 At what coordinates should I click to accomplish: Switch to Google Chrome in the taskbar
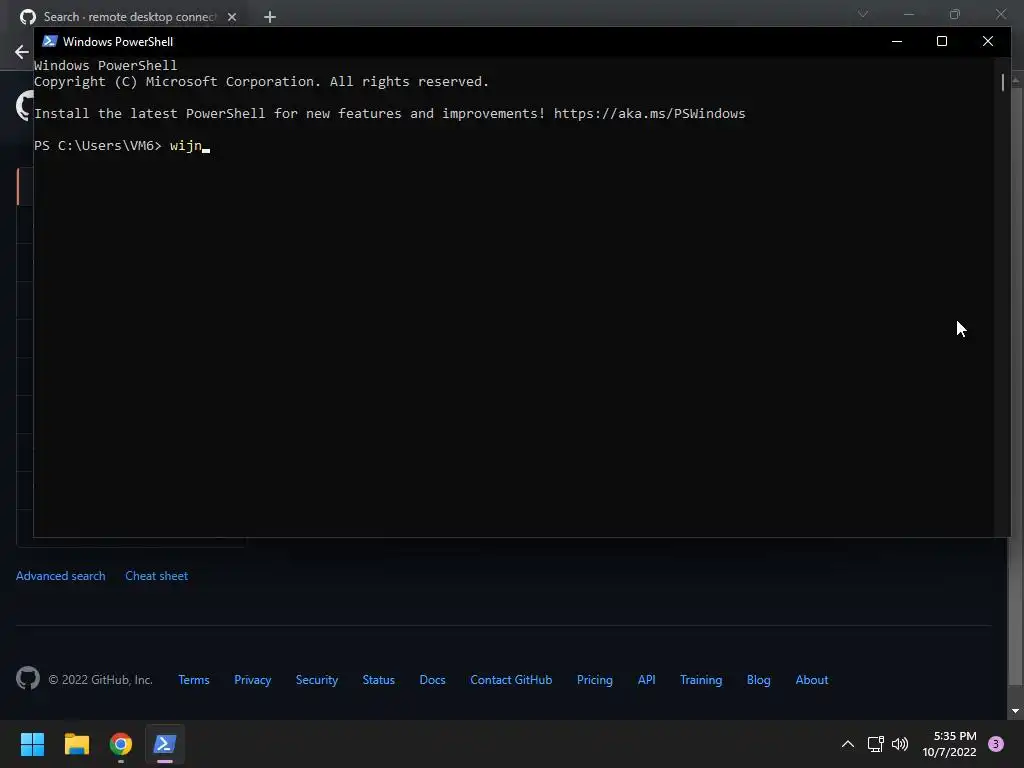click(x=121, y=744)
